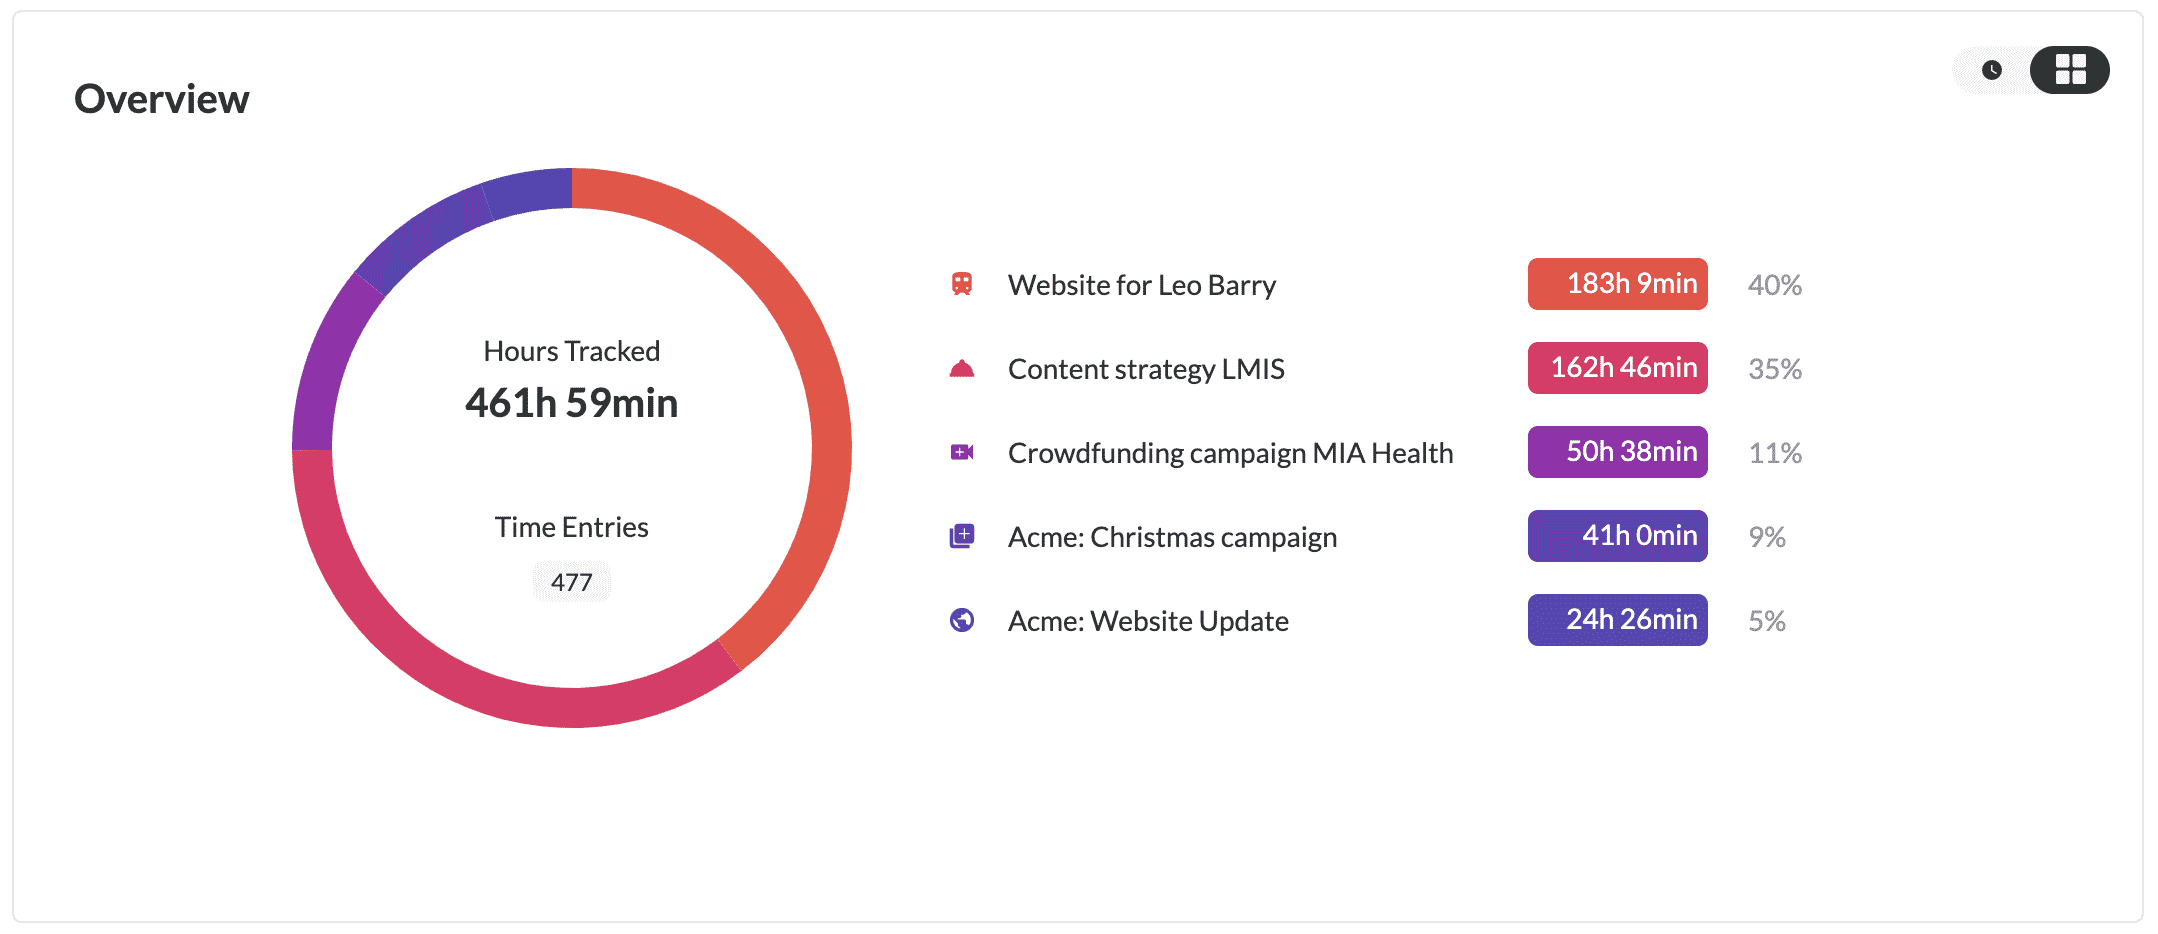Select Acme: Website Update project
Screen dimensions: 2158x934
pyautogui.click(x=1147, y=621)
